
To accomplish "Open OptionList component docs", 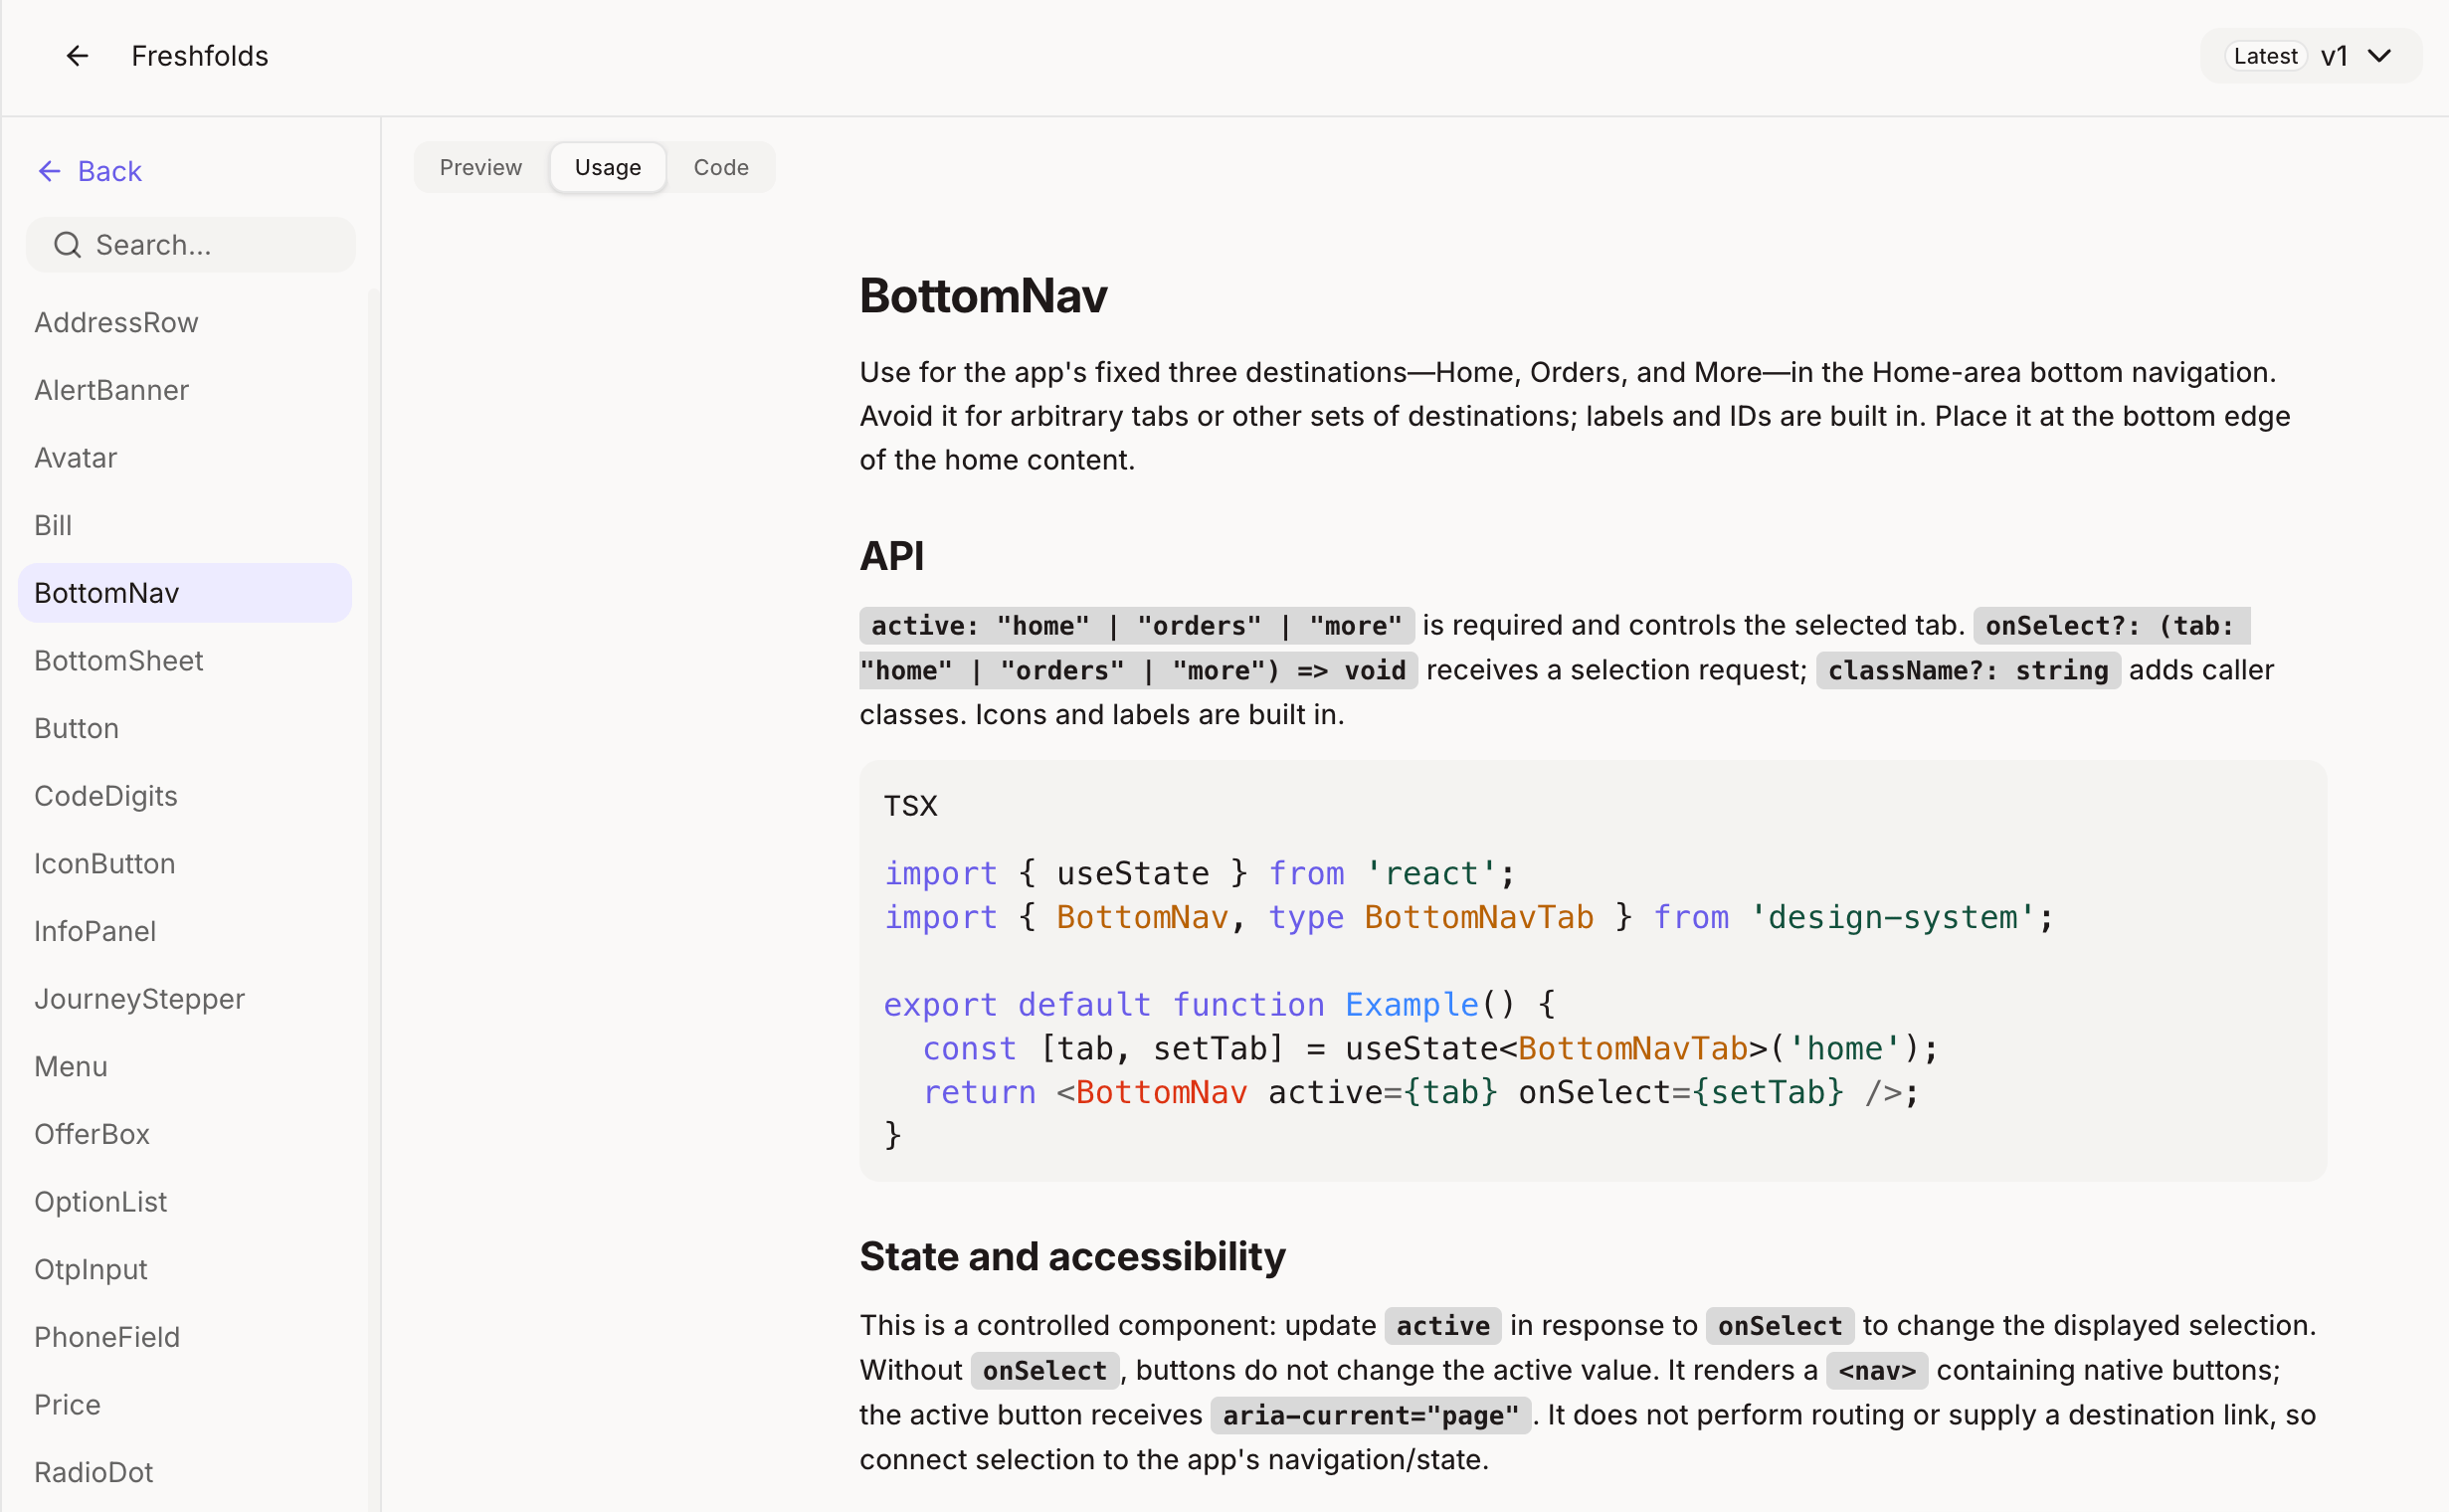I will [185, 1202].
